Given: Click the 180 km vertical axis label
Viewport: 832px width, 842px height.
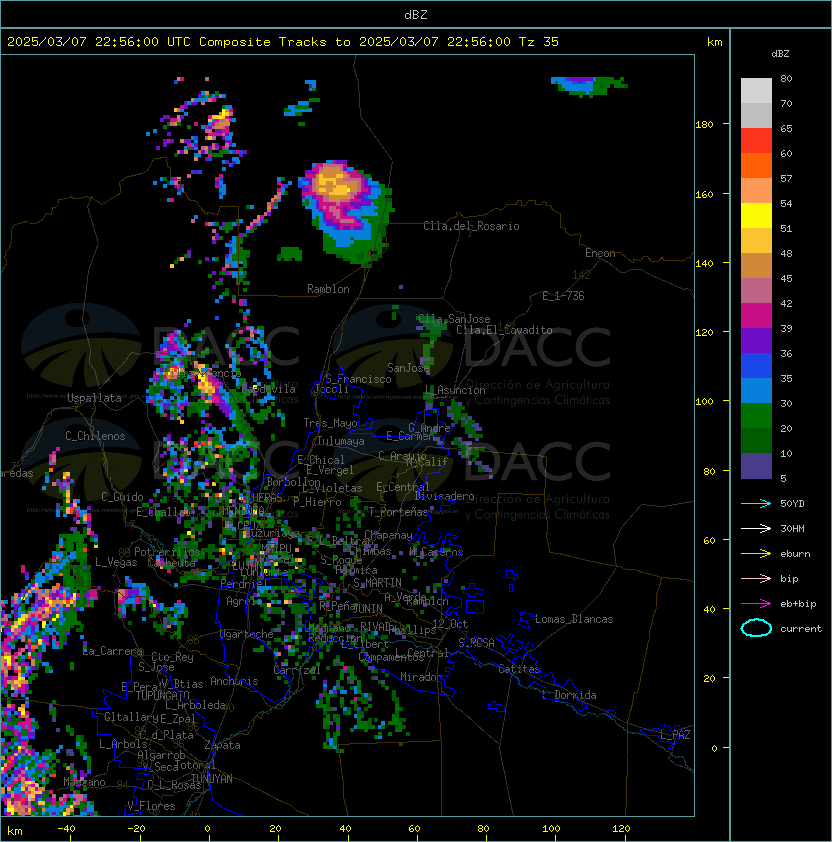Looking at the screenshot, I should [704, 125].
